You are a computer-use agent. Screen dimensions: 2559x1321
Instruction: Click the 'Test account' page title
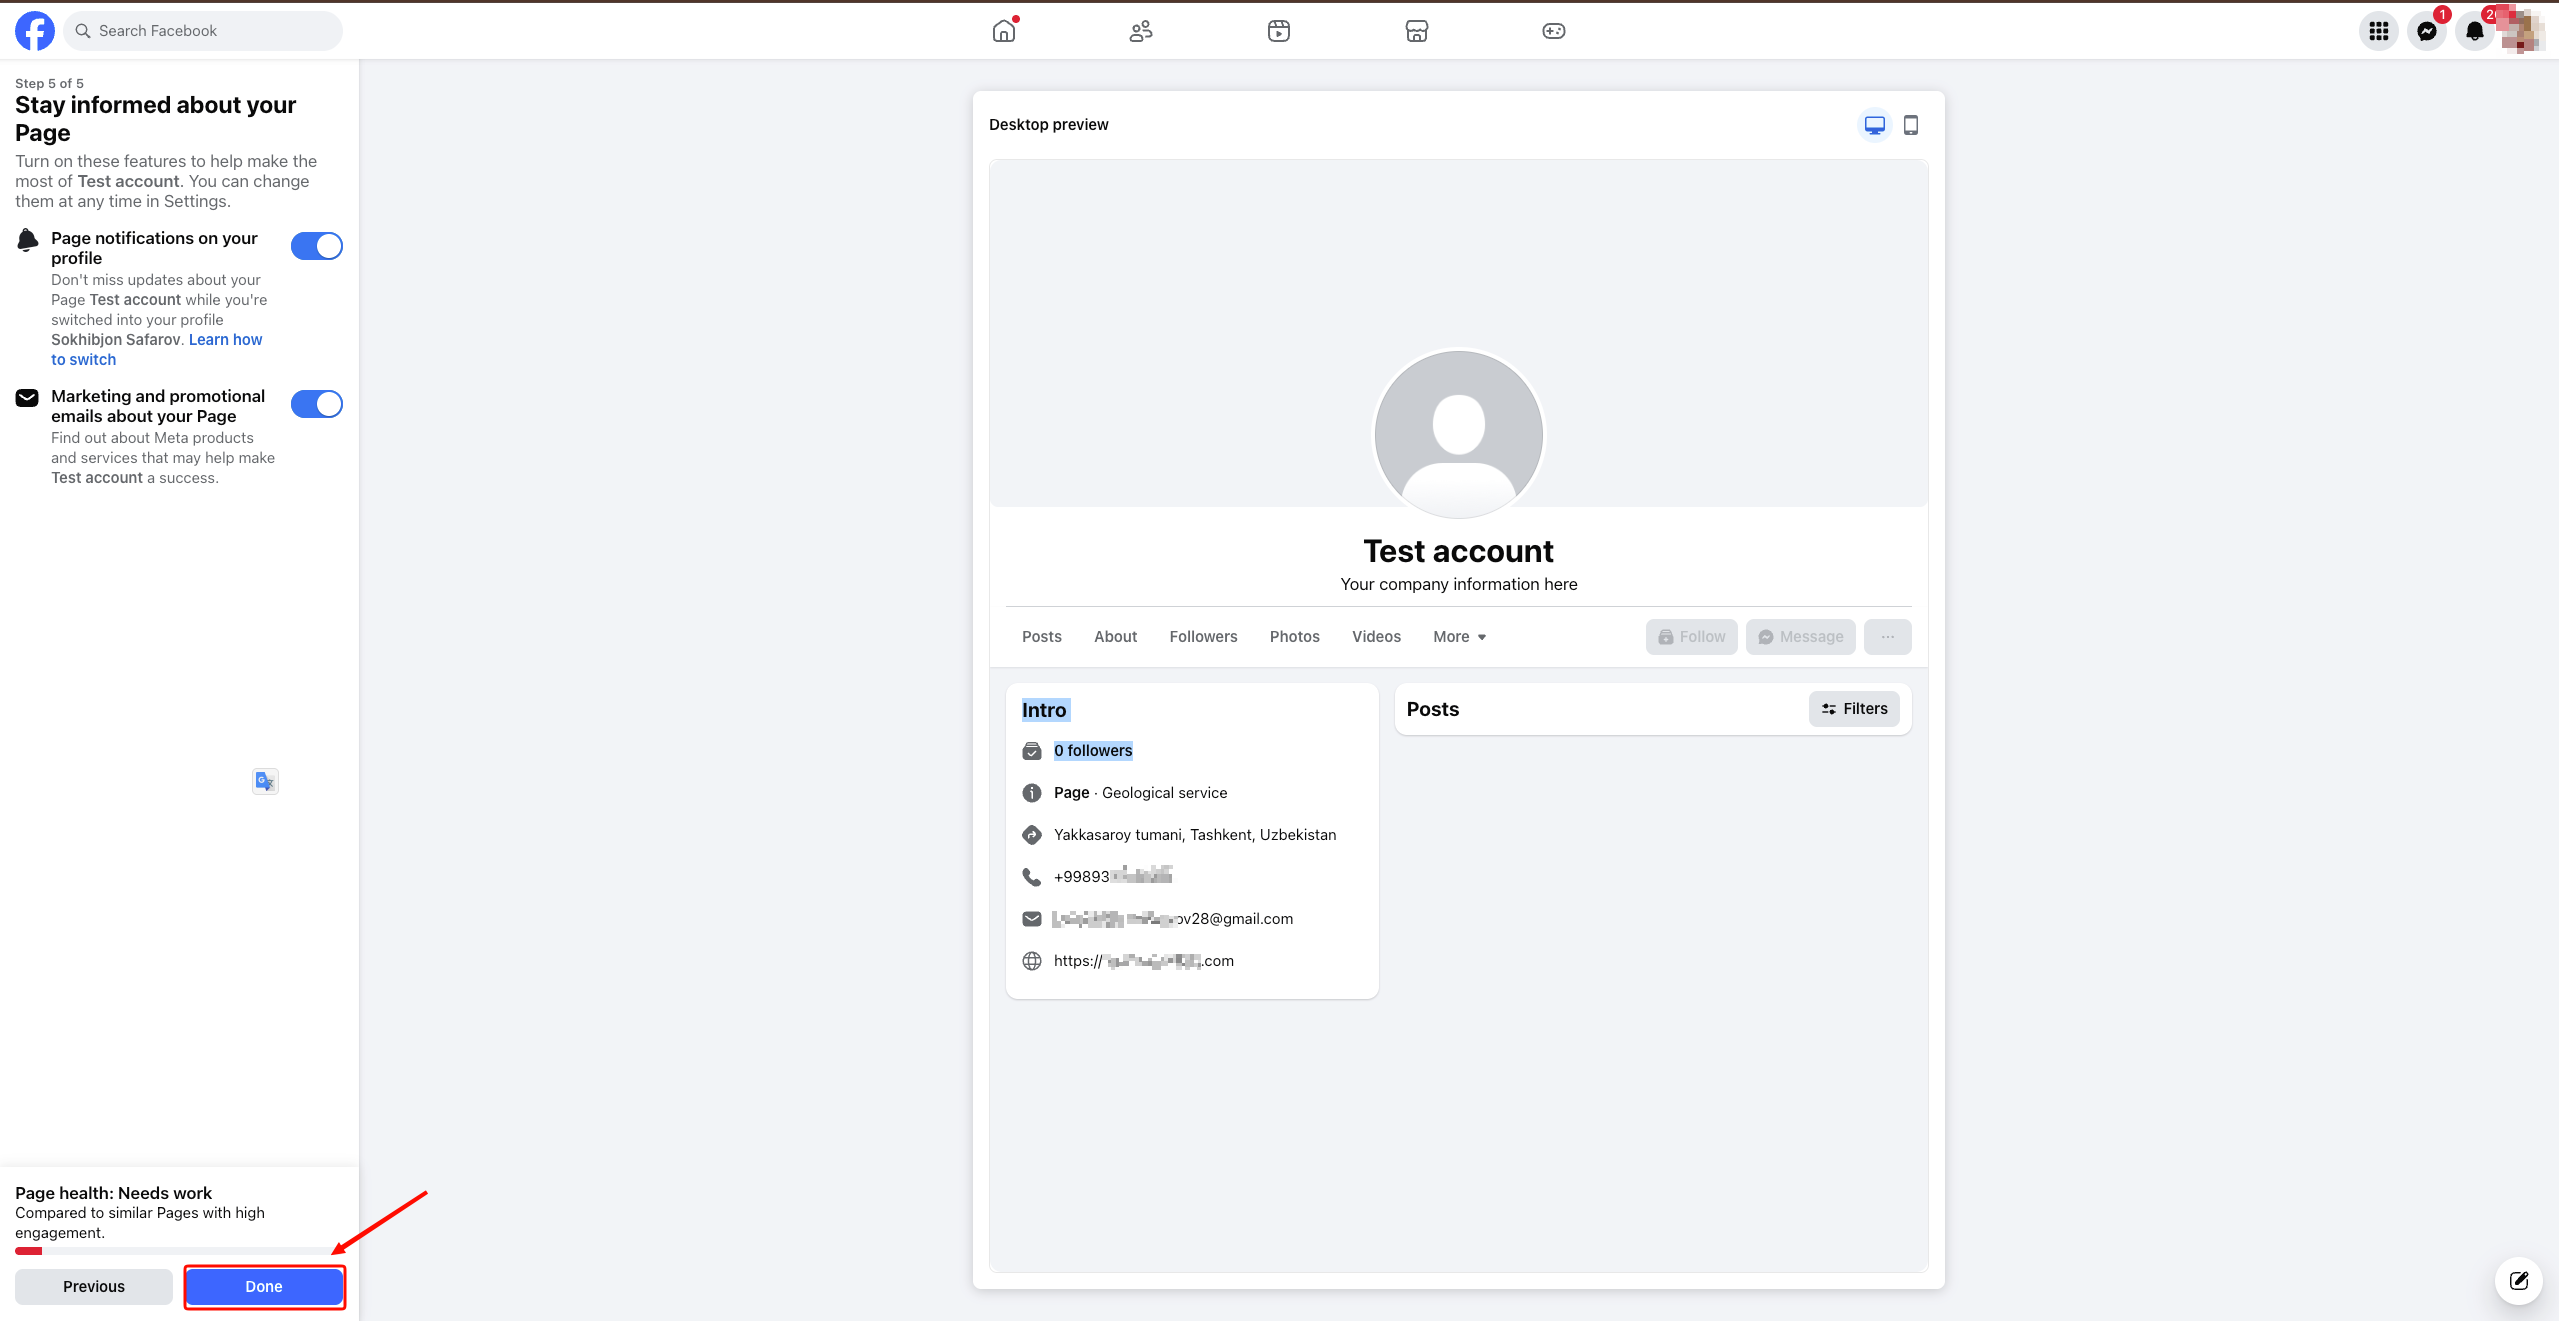(x=1459, y=551)
